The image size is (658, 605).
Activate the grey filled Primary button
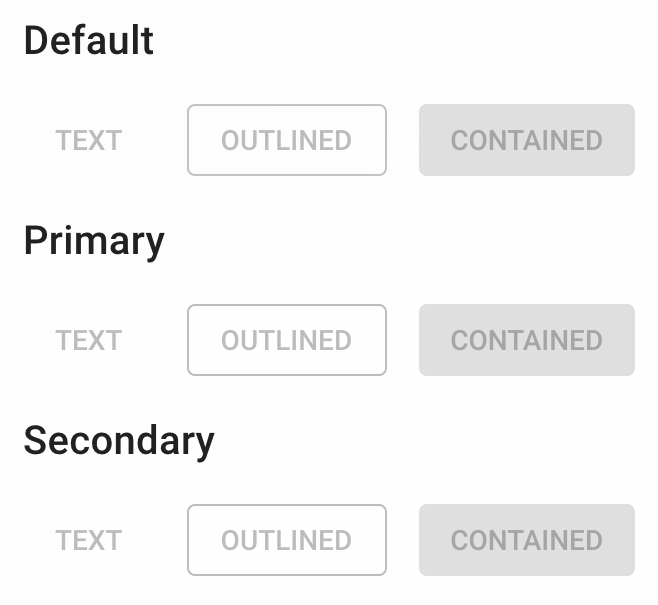point(526,340)
